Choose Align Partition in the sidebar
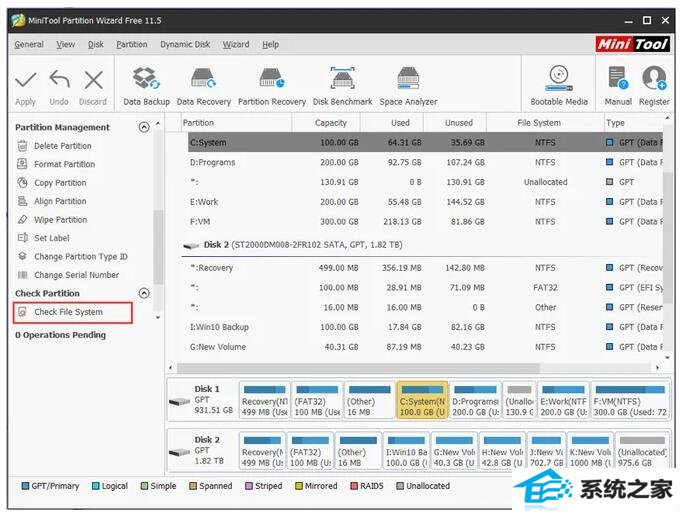This screenshot has width=681, height=516. coord(60,201)
